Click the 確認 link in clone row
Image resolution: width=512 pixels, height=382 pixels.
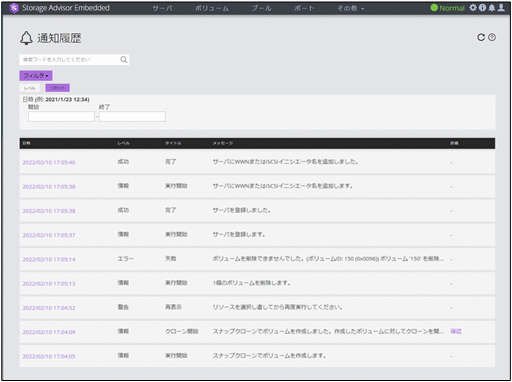pyautogui.click(x=456, y=331)
